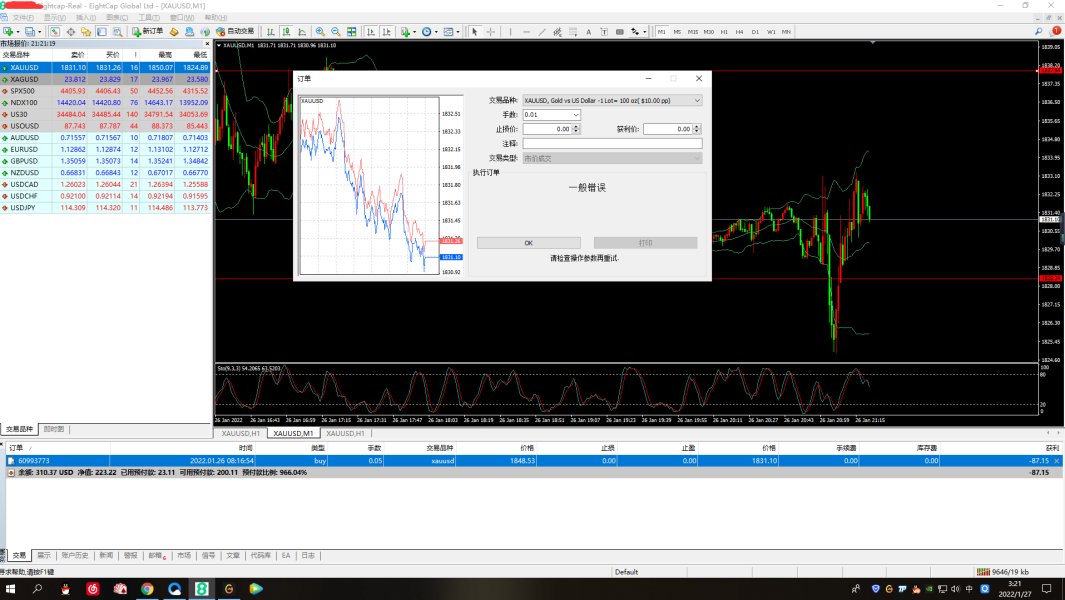The width and height of the screenshot is (1065, 600).
Task: Switch to 即时图 tick chart tab
Action: click(x=54, y=429)
